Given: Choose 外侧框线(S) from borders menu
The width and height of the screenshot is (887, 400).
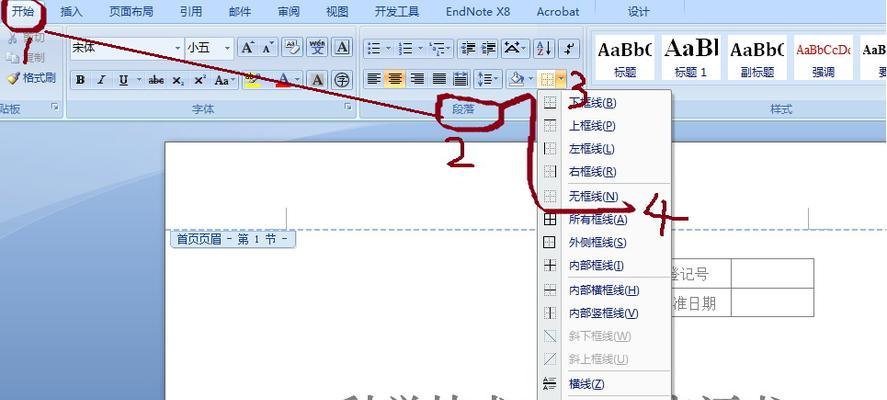Looking at the screenshot, I should tap(604, 242).
